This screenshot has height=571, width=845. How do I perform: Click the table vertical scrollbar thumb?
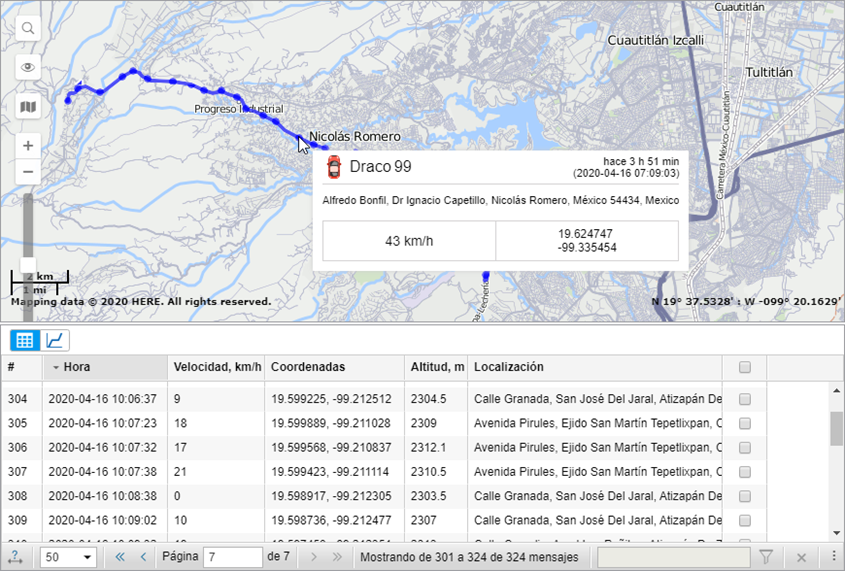point(836,428)
